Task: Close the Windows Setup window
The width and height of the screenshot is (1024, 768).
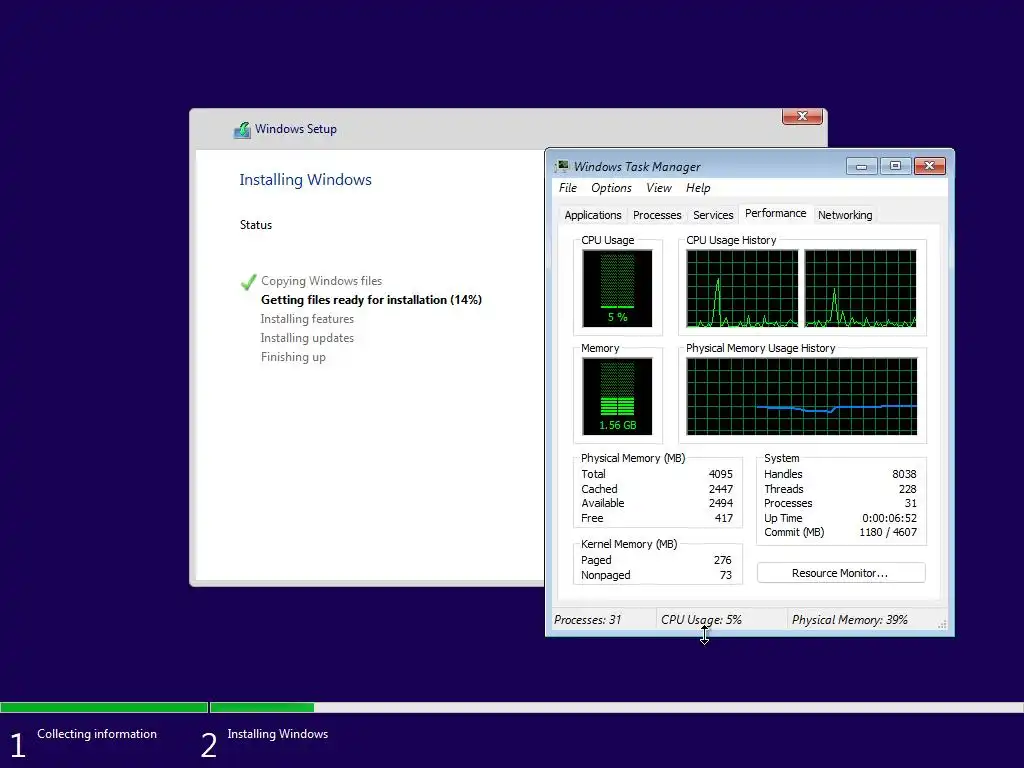Action: [802, 116]
